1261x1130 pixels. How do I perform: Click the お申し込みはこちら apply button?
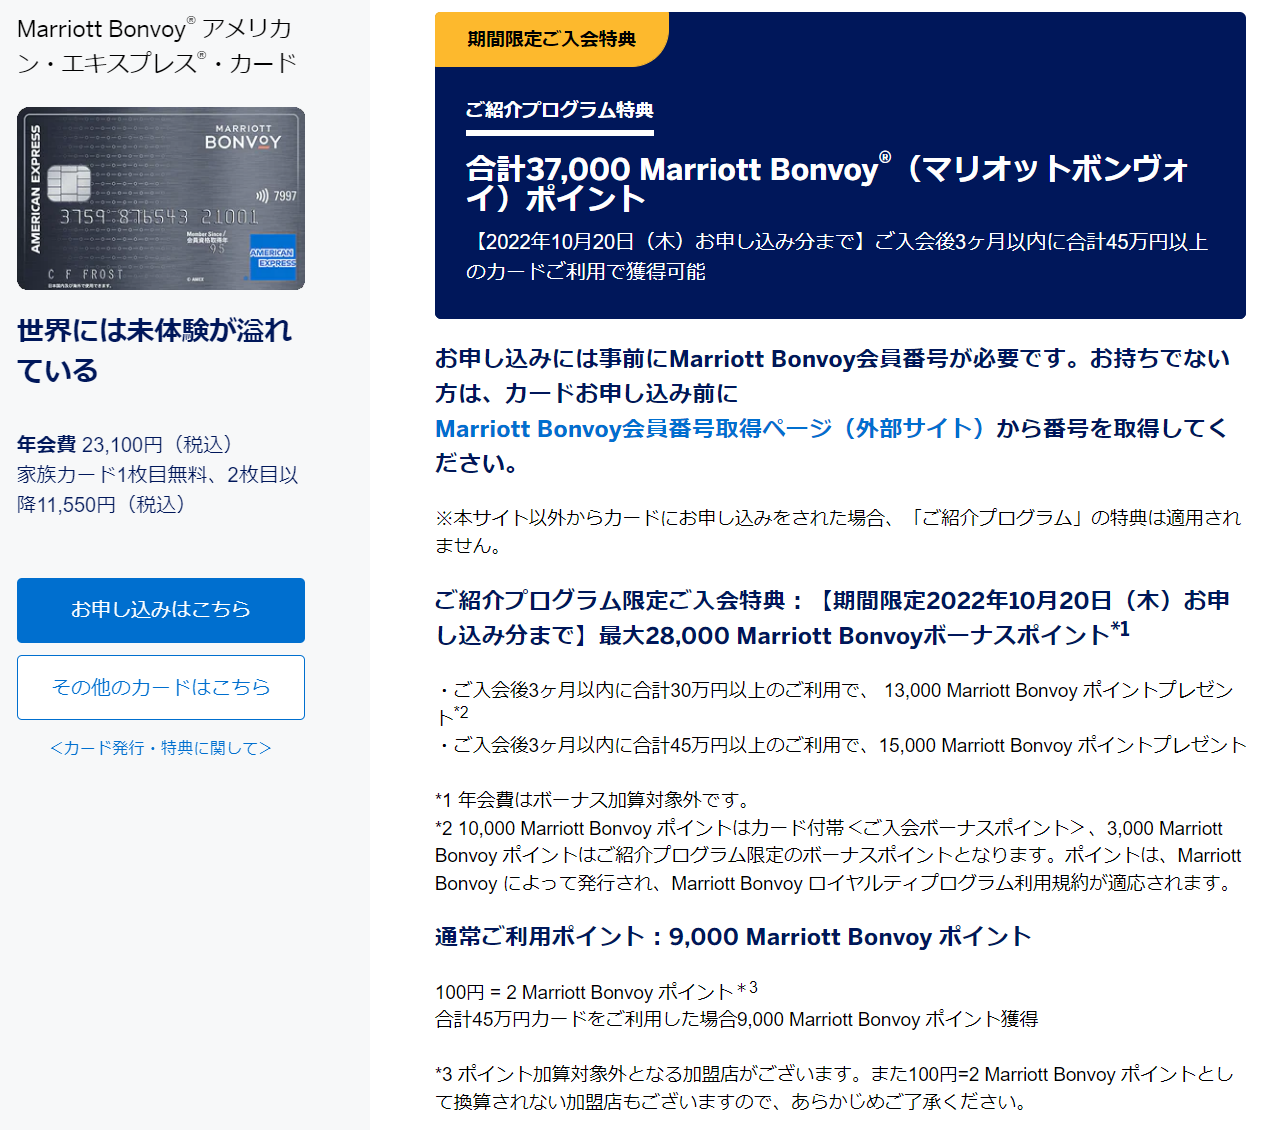click(x=160, y=610)
